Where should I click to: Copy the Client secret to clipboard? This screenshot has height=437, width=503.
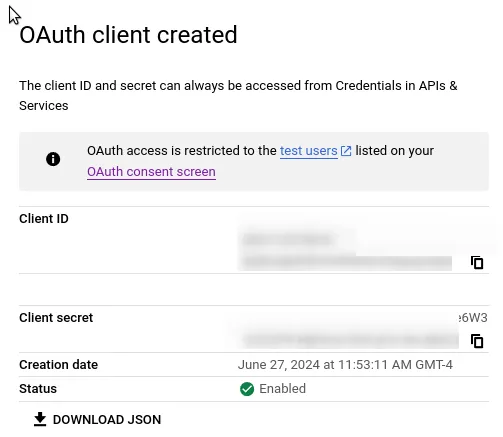477,341
